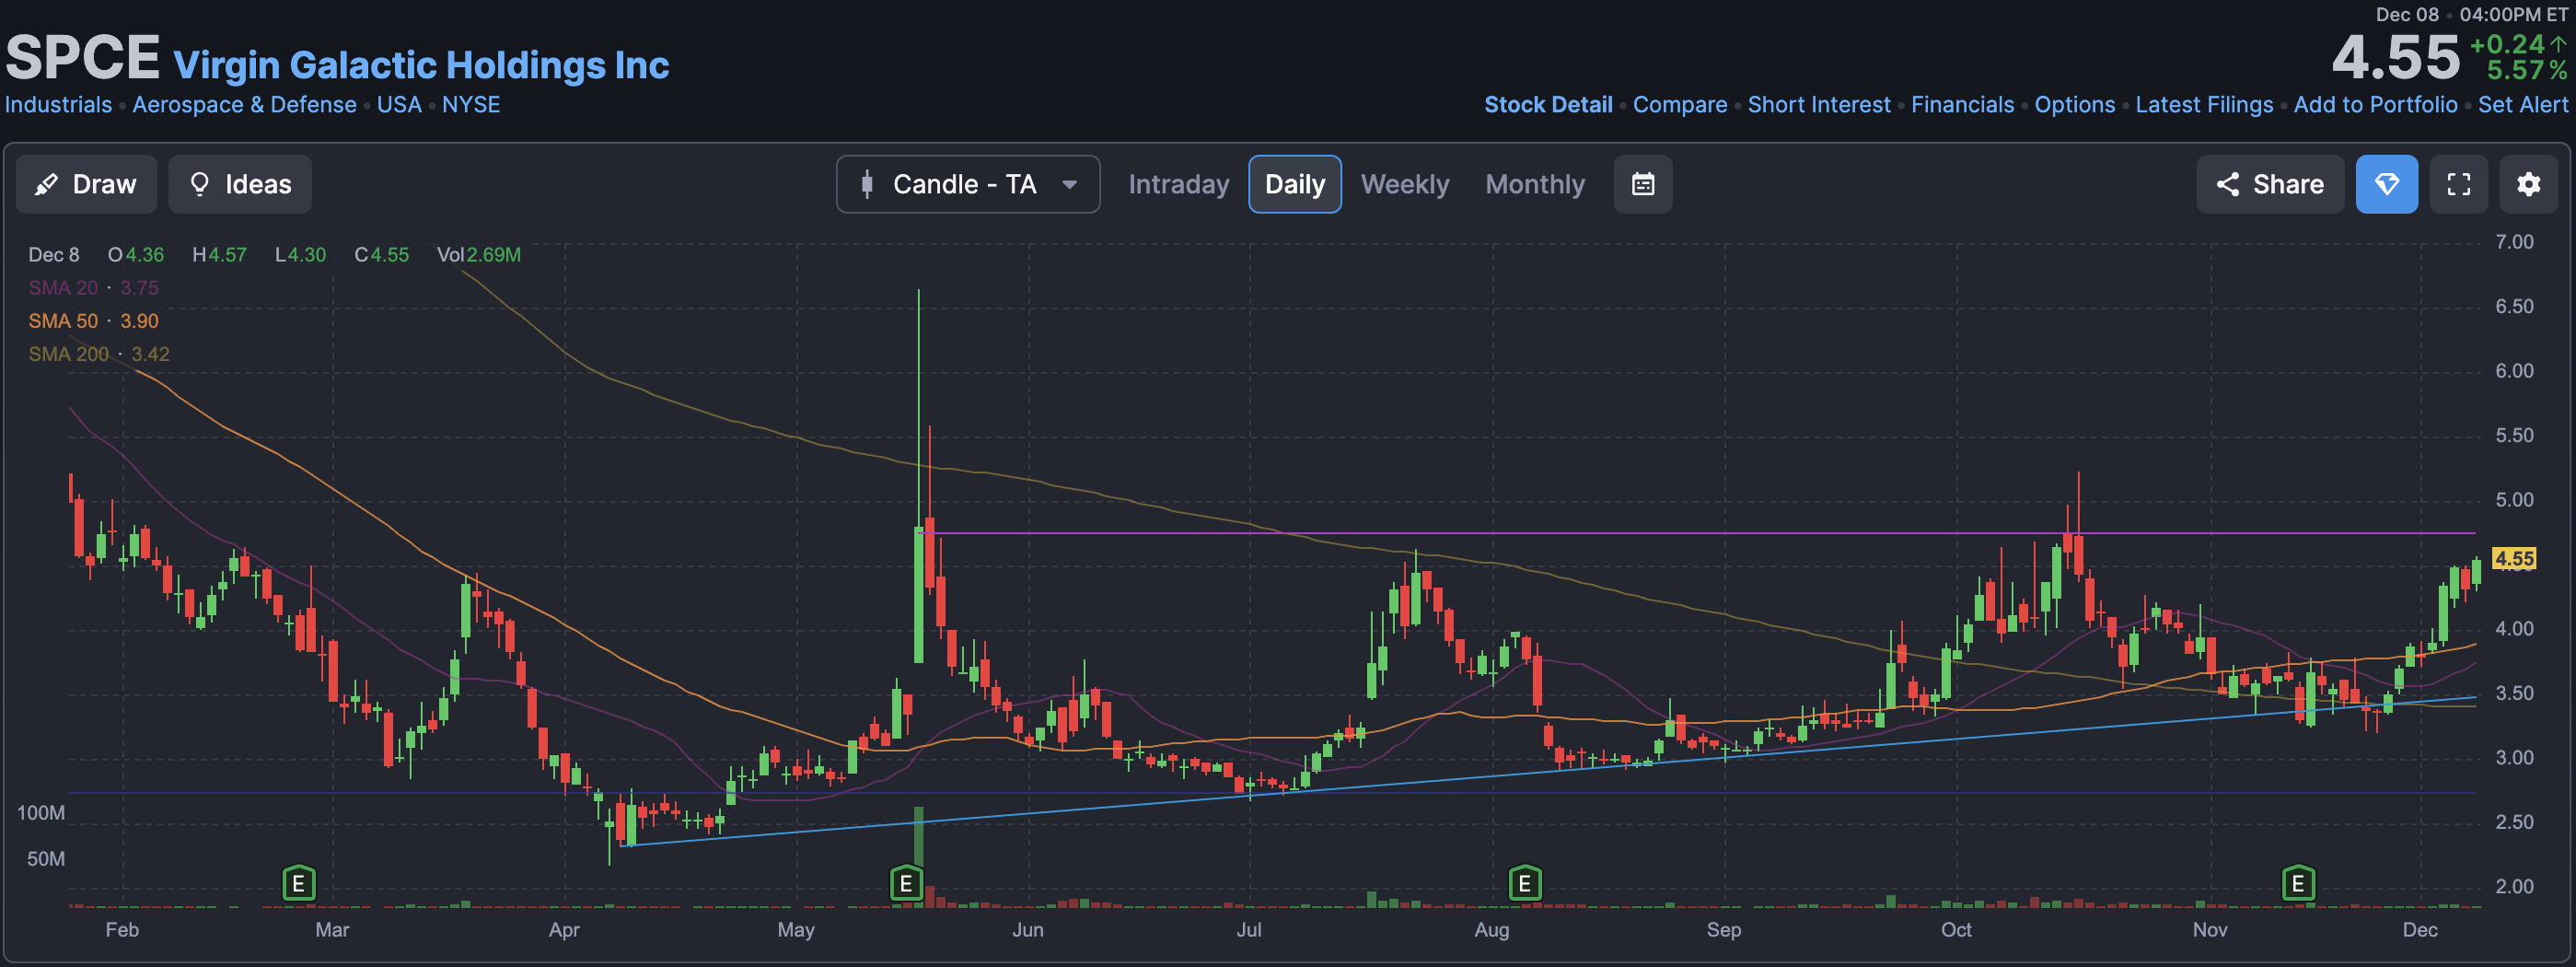Open the Draw tools button

pos(86,184)
